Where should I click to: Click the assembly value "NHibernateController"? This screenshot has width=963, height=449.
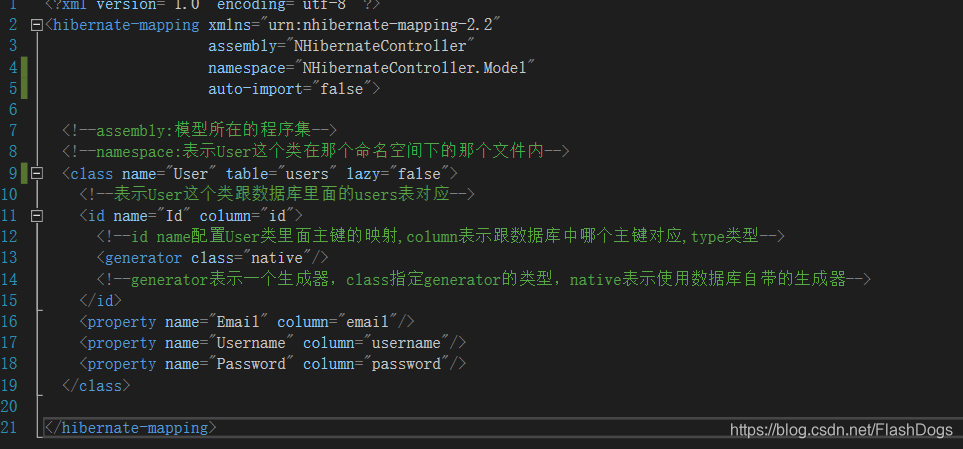tap(380, 47)
